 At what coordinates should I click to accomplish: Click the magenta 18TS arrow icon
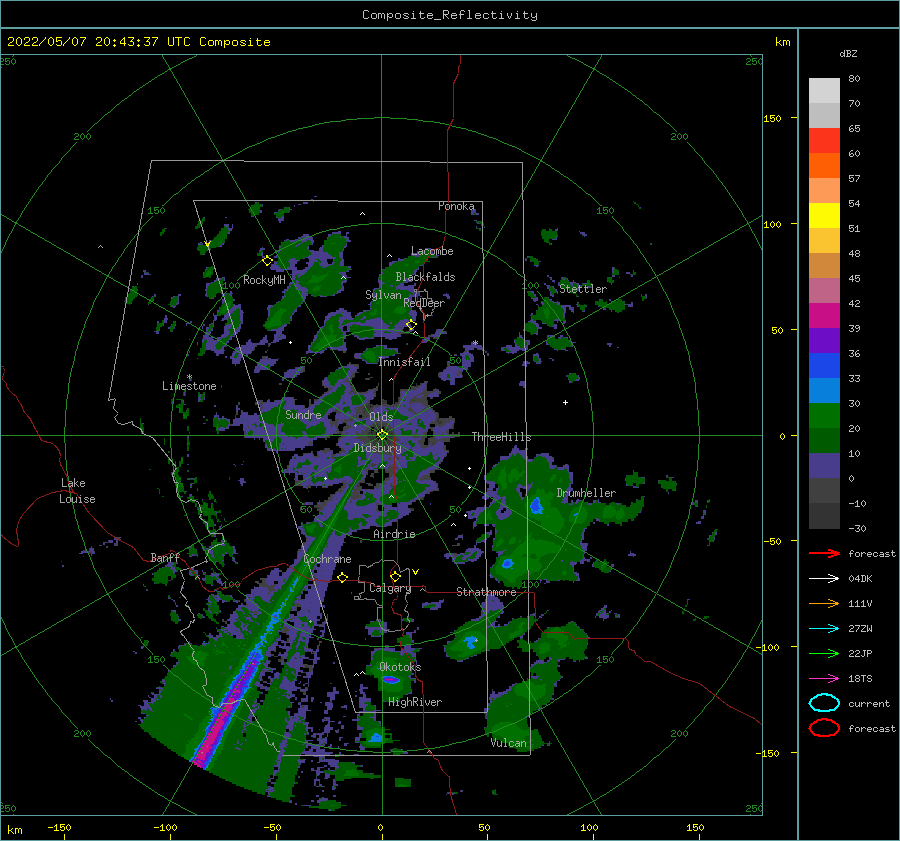[x=824, y=678]
